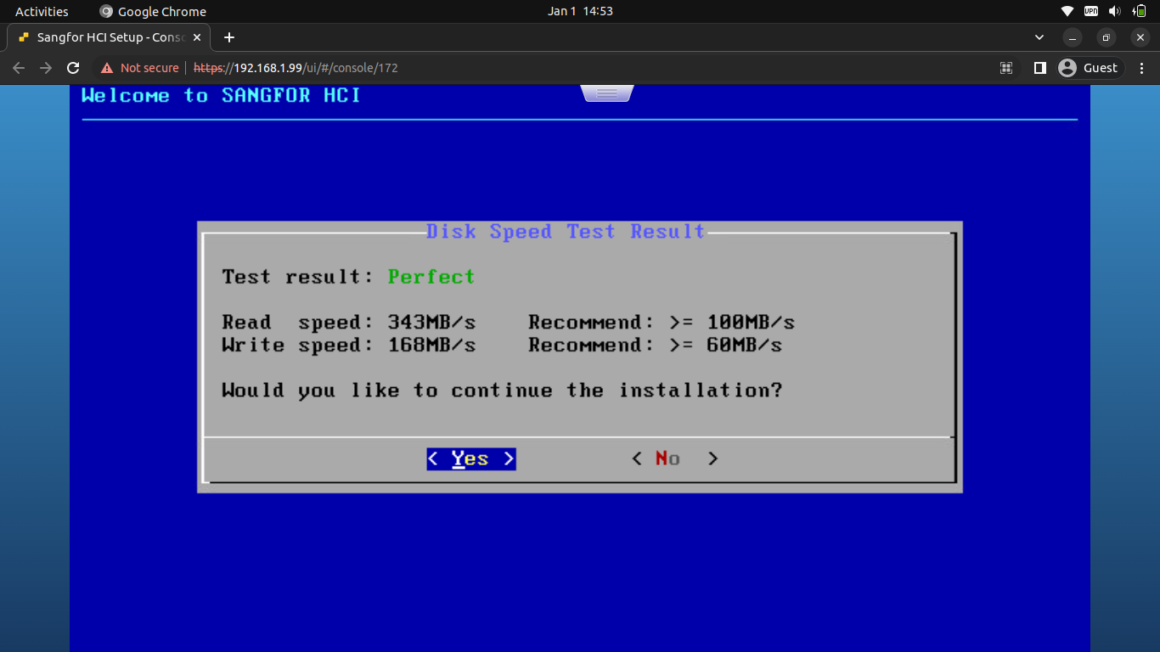Open Chrome's three-dot menu
This screenshot has width=1160, height=652.
[1141, 68]
